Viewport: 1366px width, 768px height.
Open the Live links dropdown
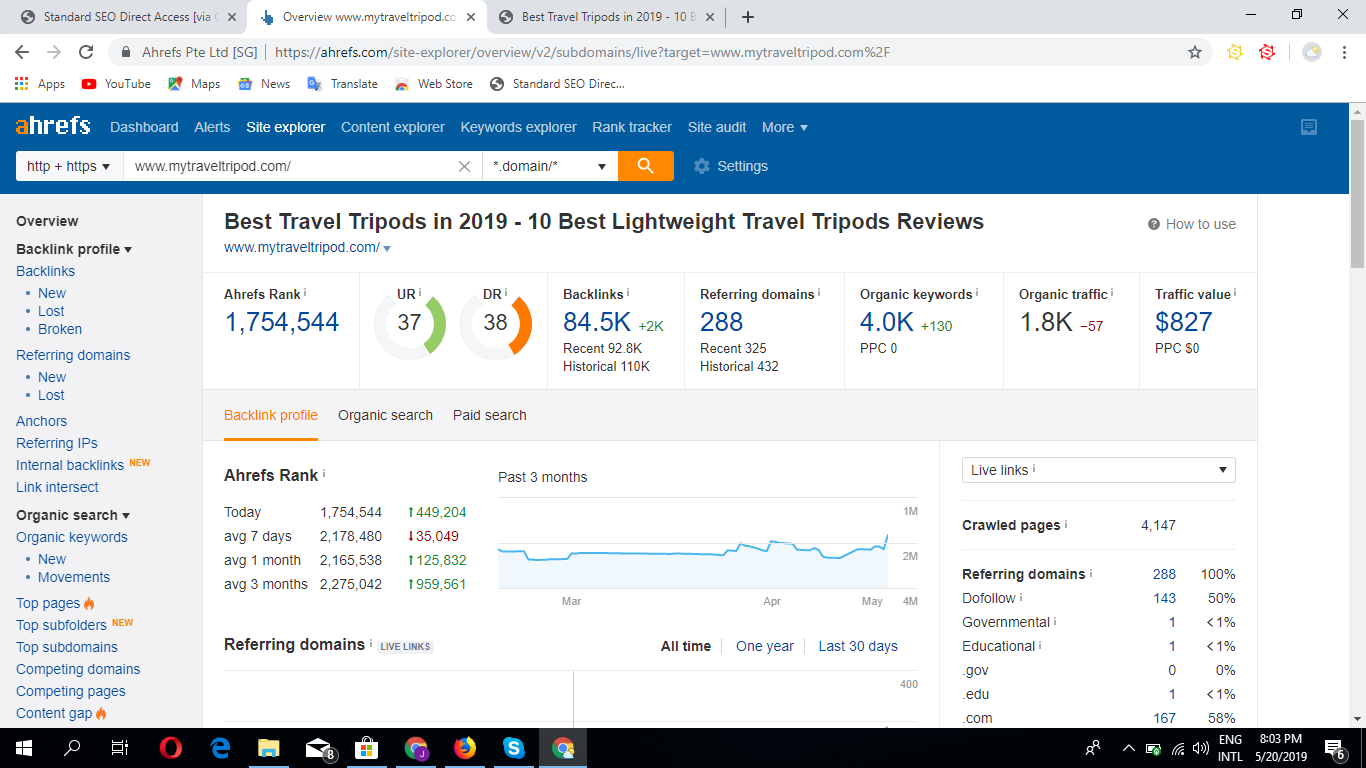coord(1098,469)
